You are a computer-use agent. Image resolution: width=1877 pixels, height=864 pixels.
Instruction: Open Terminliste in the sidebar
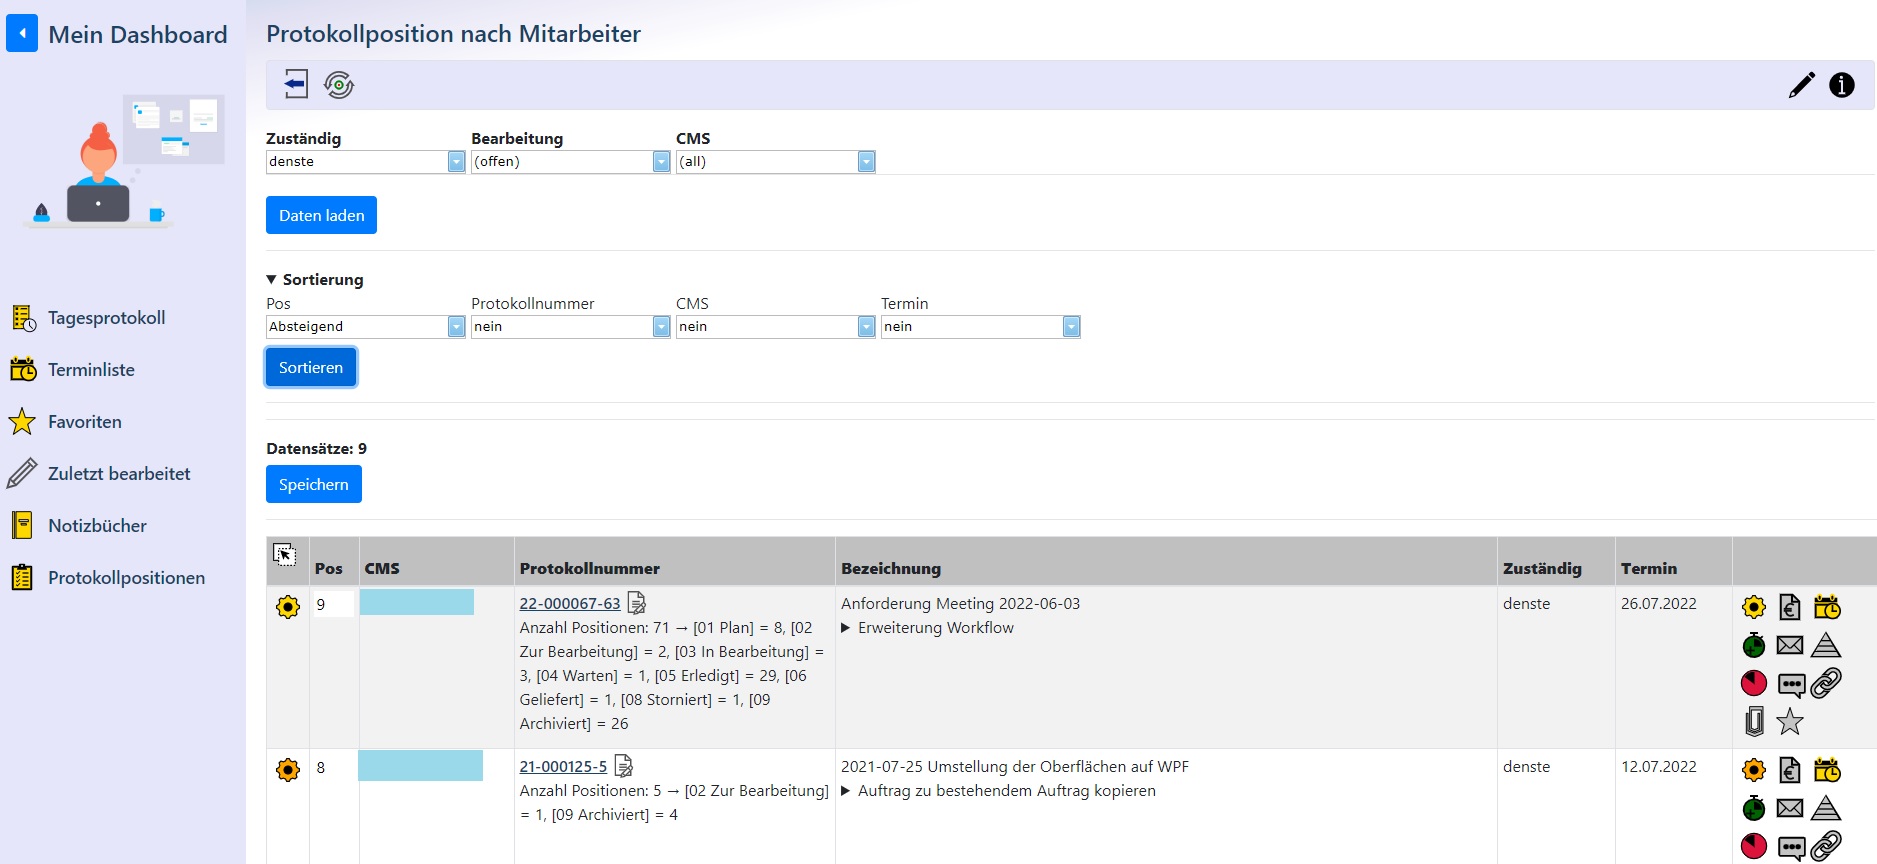[91, 370]
